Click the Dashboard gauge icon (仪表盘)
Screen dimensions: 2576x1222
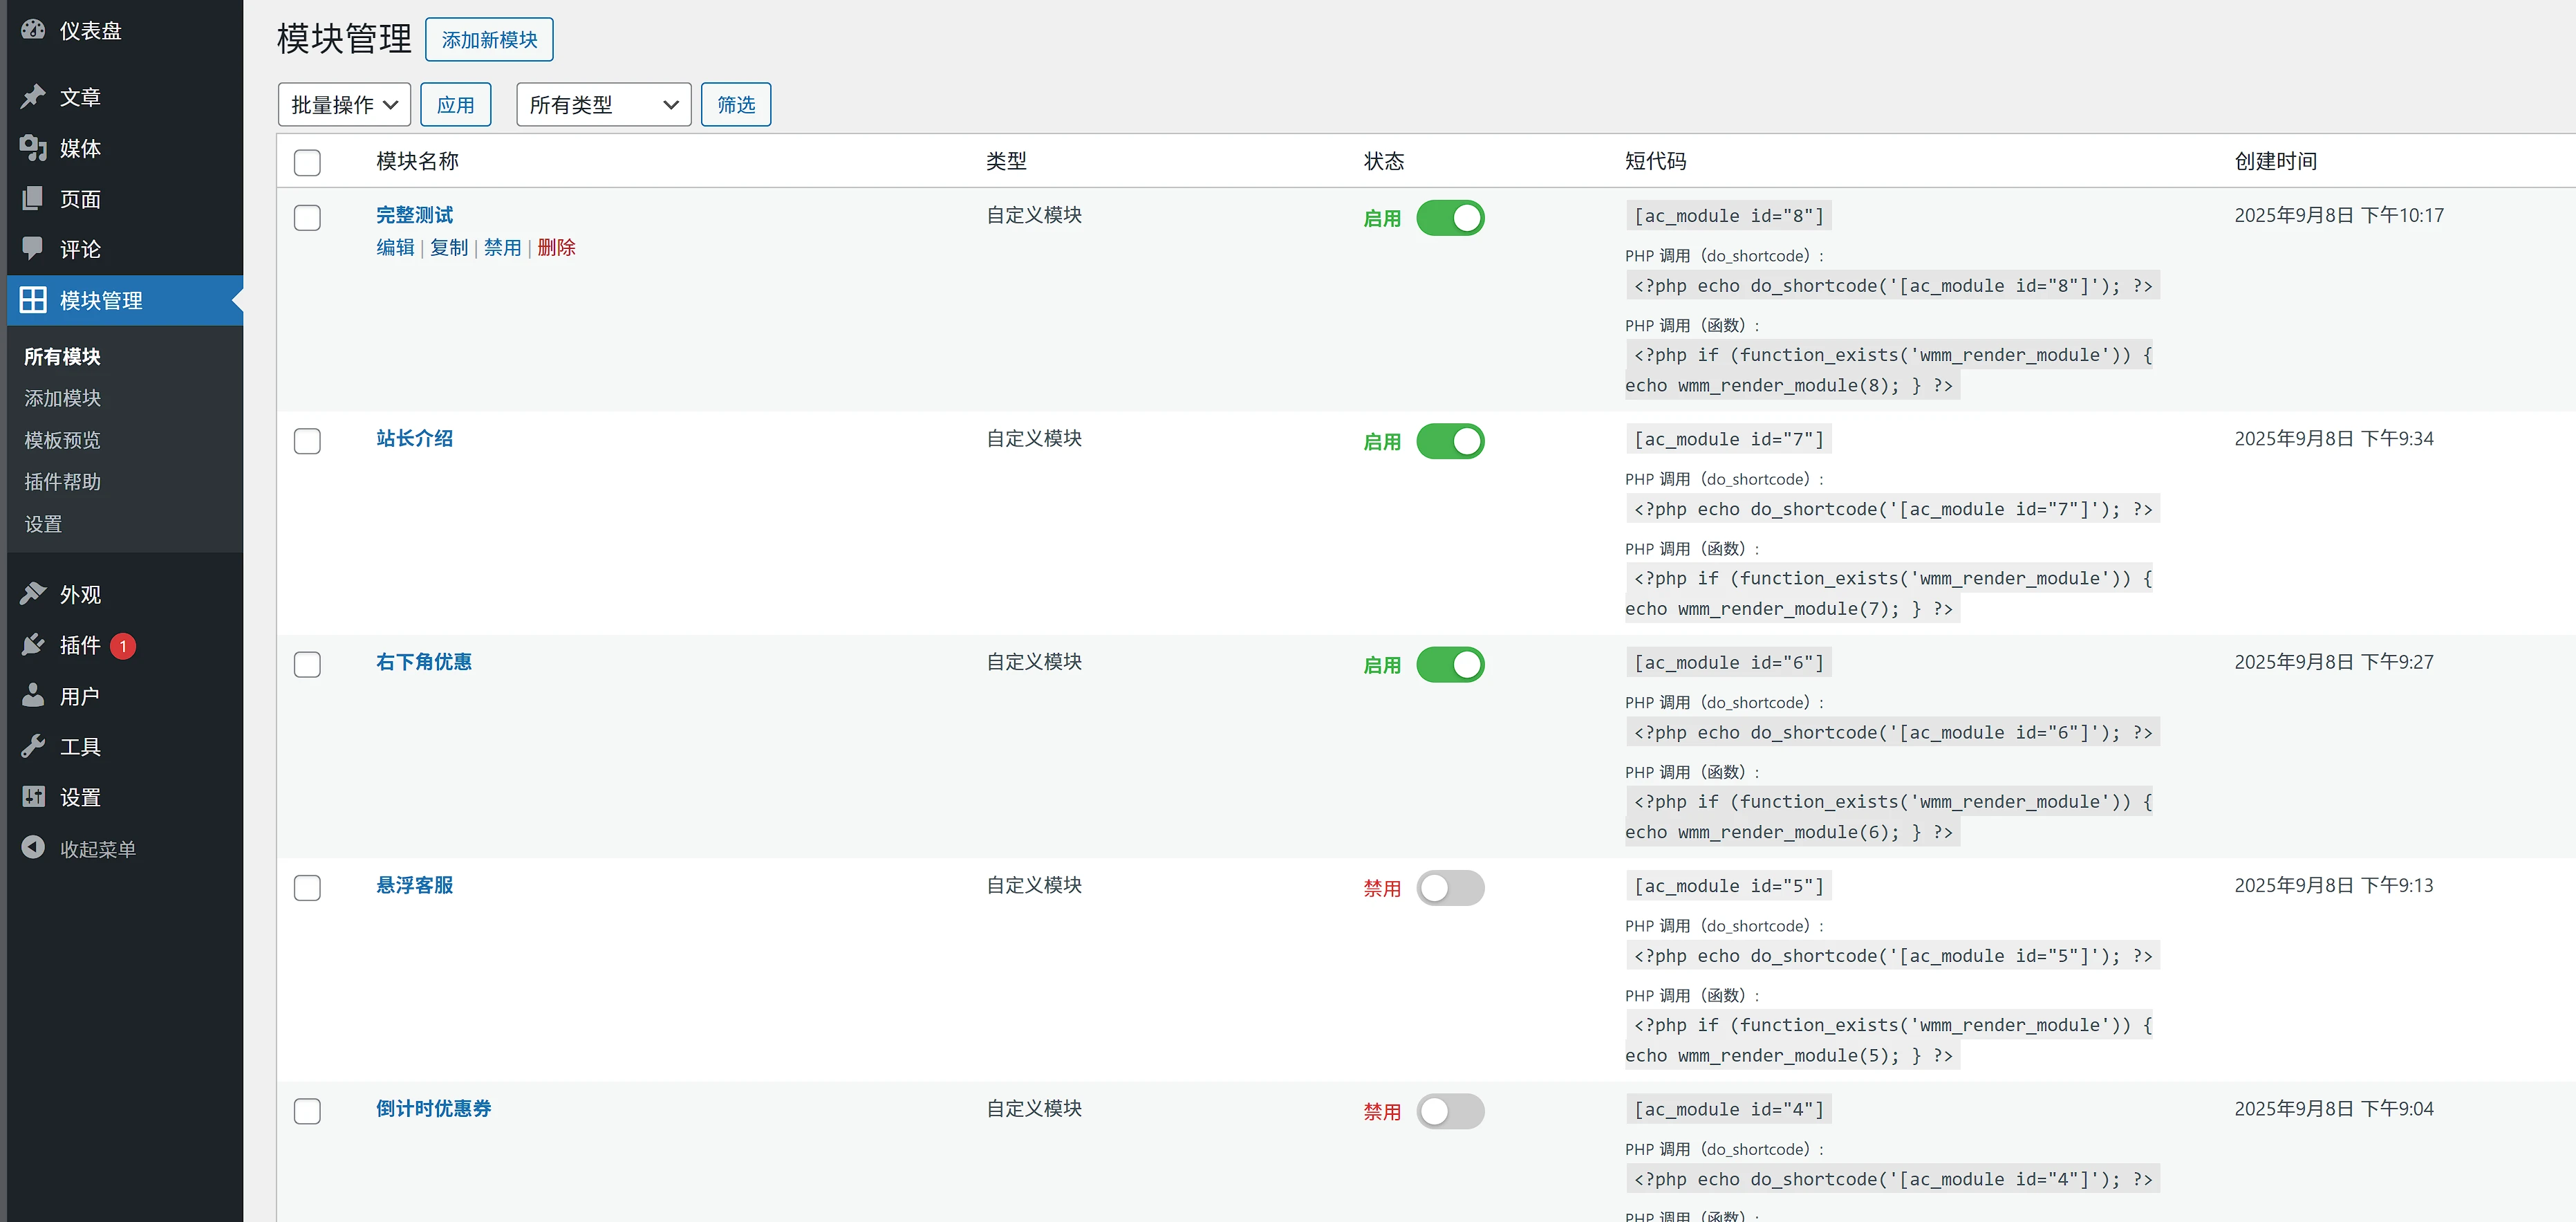pyautogui.click(x=33, y=30)
